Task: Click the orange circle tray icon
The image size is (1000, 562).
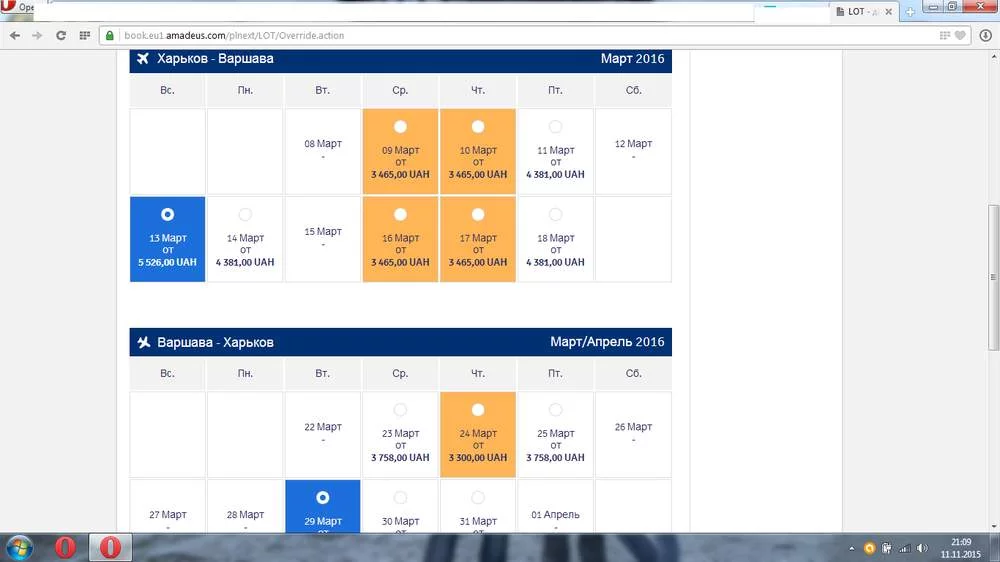Action: click(x=869, y=548)
